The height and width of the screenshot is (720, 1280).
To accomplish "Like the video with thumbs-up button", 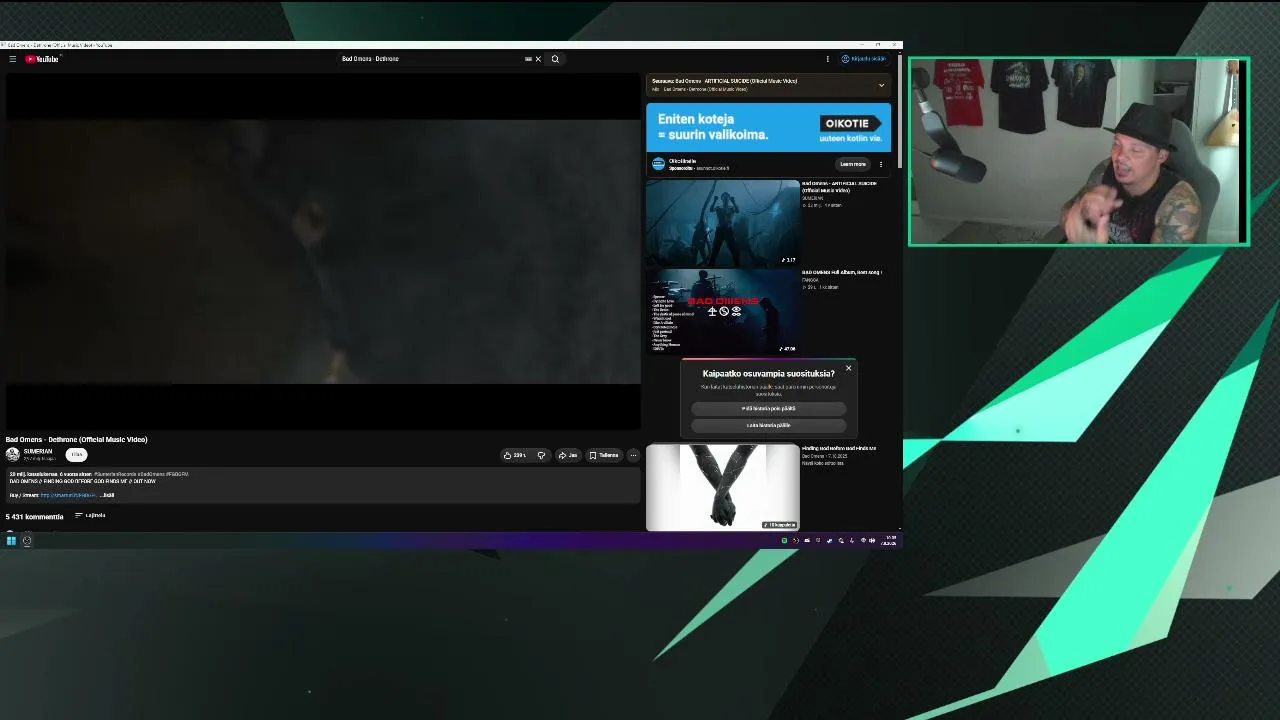I will (515, 455).
